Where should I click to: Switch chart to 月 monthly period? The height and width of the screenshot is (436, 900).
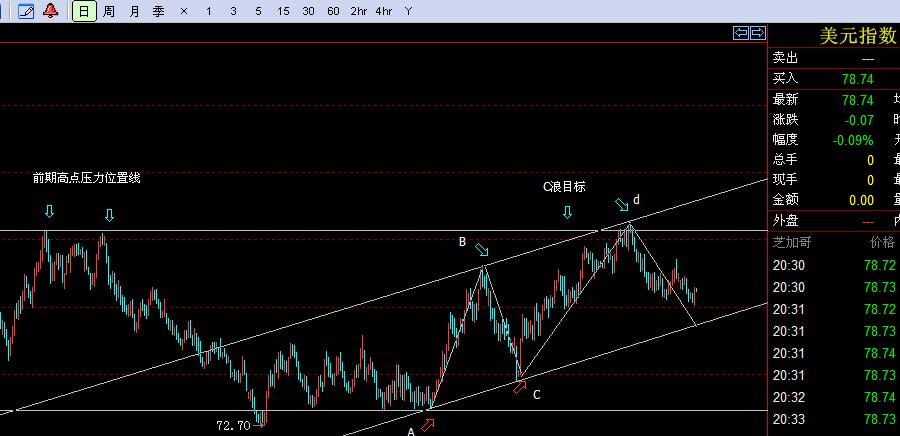134,11
